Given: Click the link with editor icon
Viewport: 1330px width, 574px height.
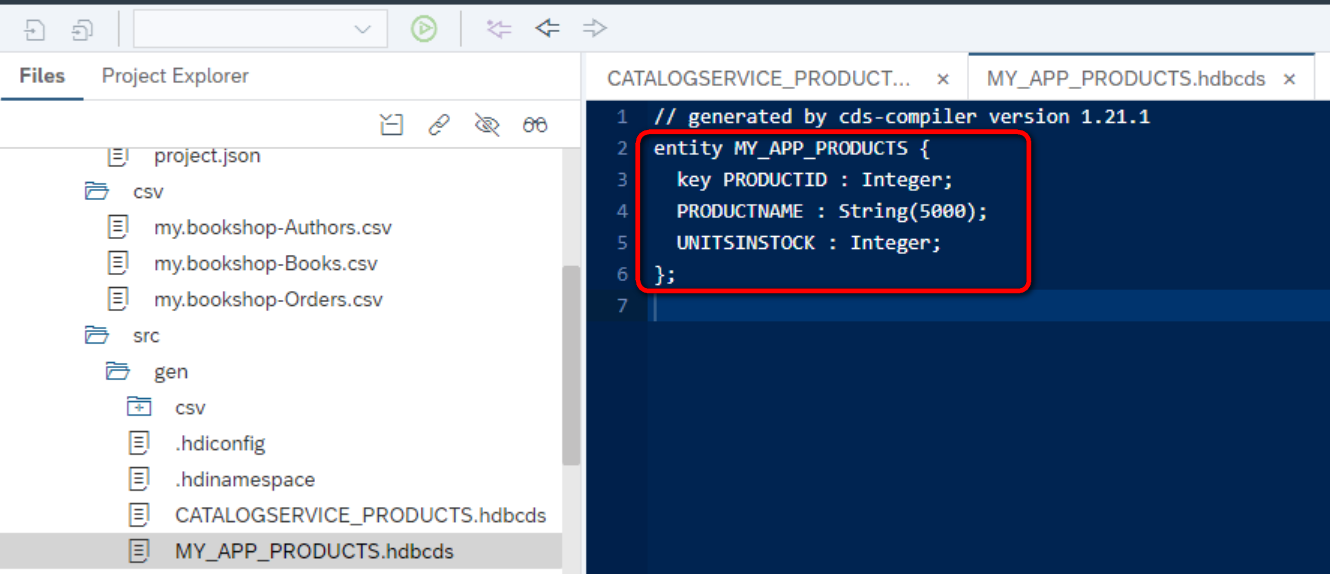Looking at the screenshot, I should pos(439,125).
